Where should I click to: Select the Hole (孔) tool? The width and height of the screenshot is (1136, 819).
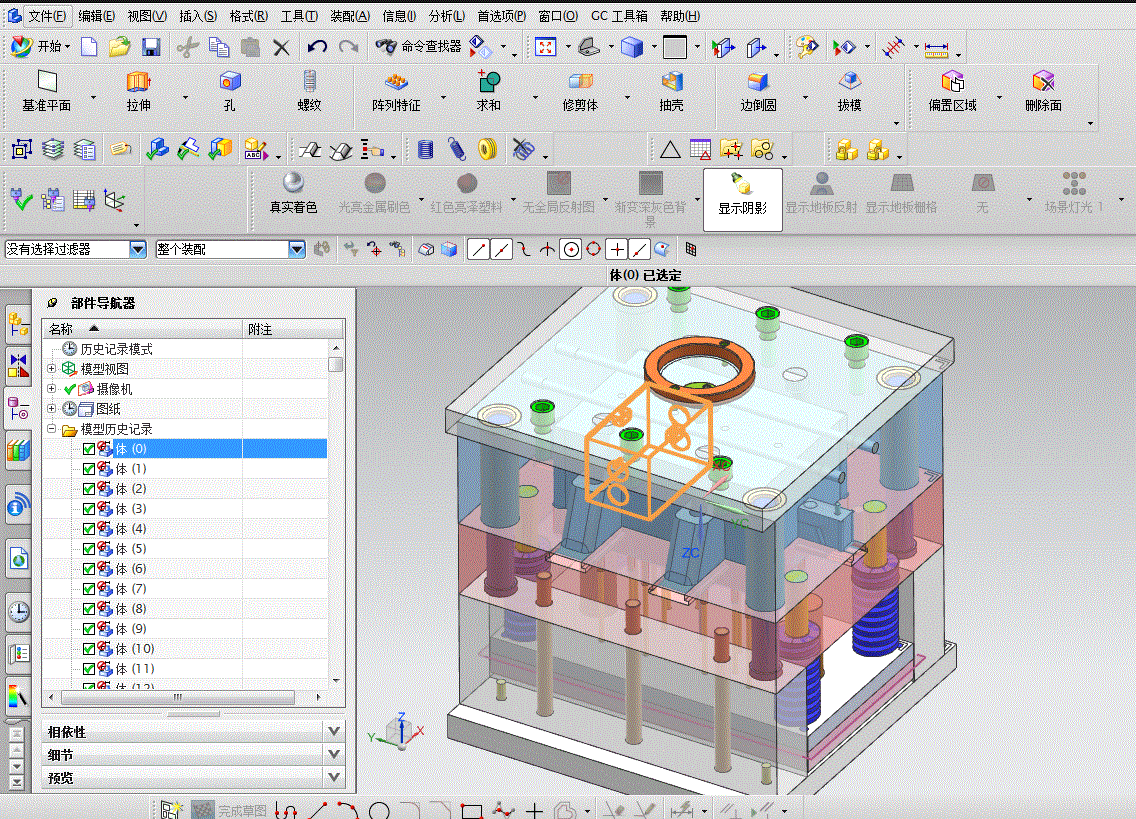click(230, 91)
